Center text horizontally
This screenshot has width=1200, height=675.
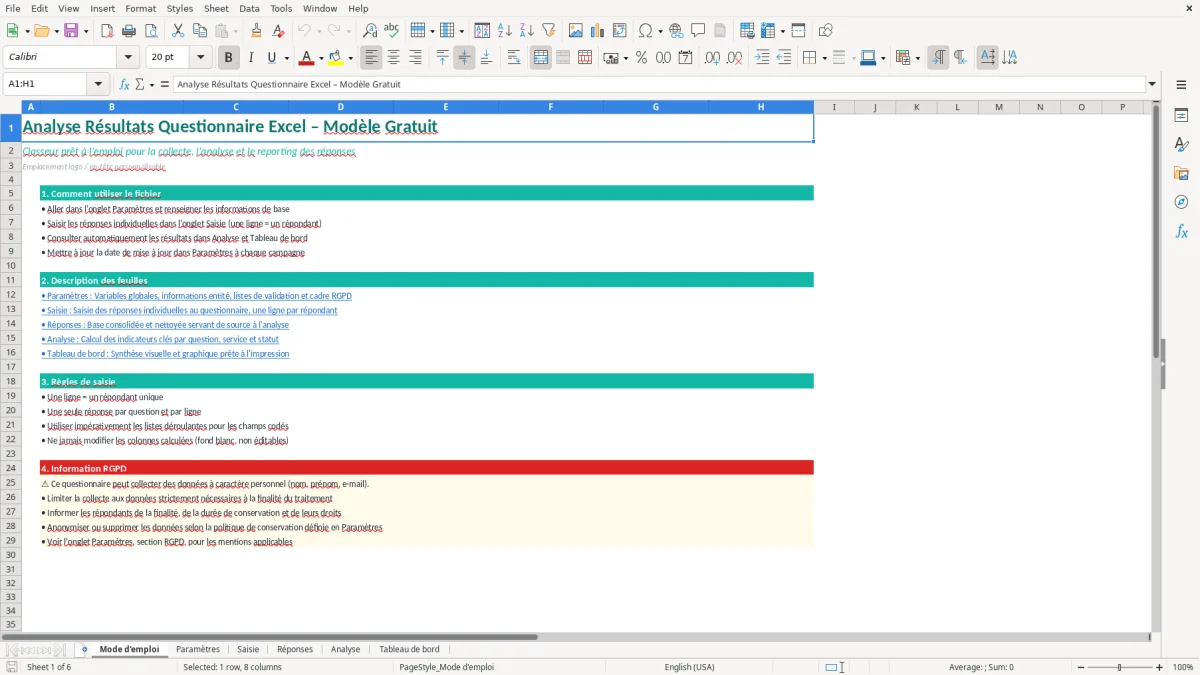394,58
